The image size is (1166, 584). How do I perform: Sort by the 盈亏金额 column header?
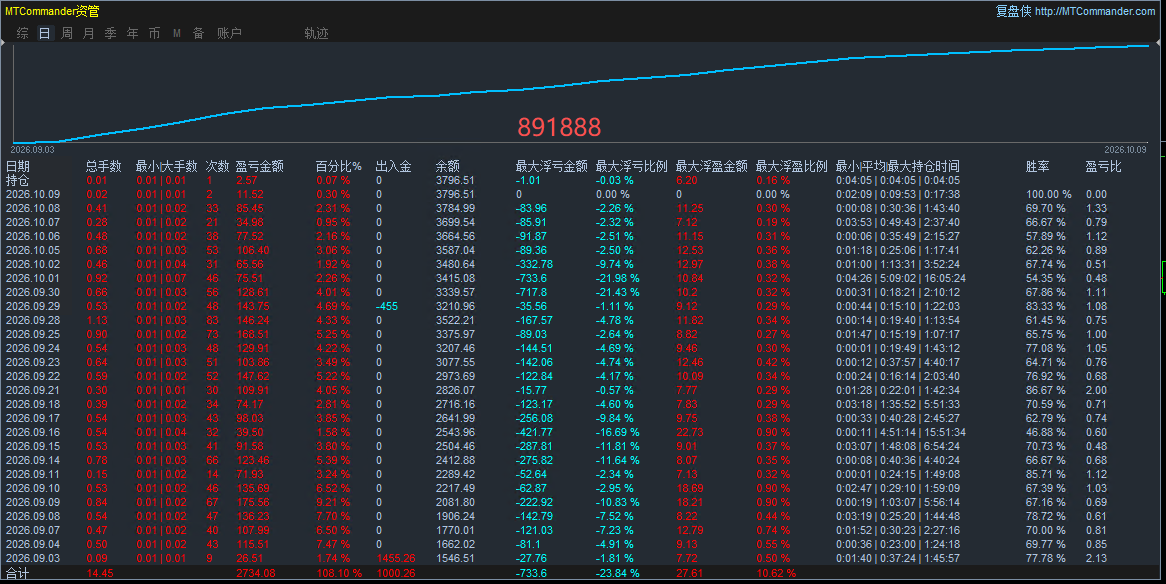click(x=260, y=166)
